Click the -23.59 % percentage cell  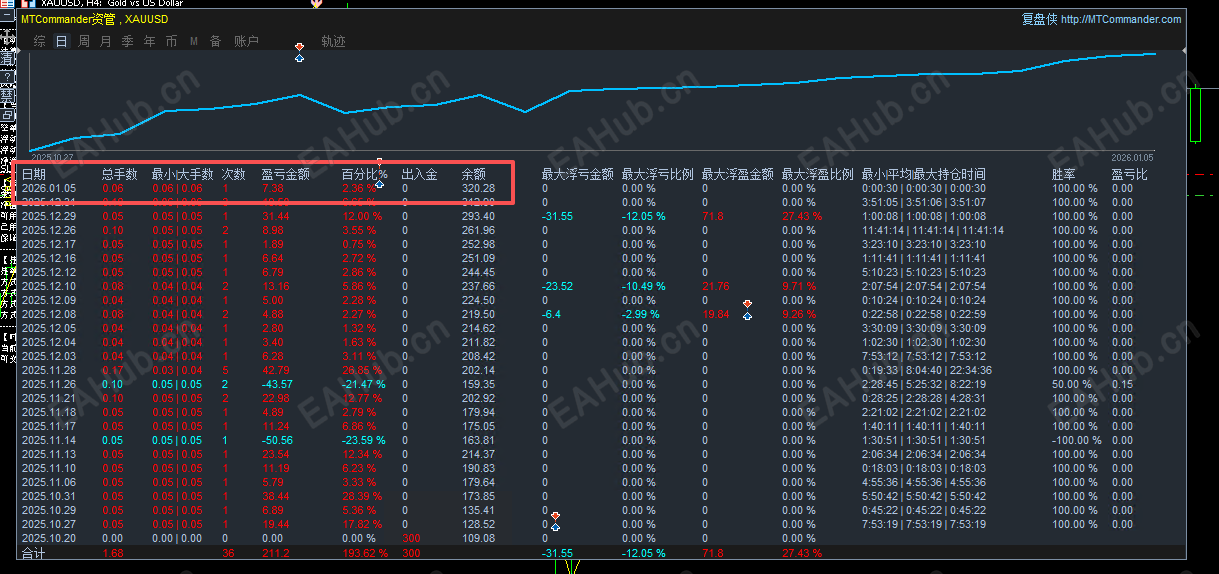363,440
